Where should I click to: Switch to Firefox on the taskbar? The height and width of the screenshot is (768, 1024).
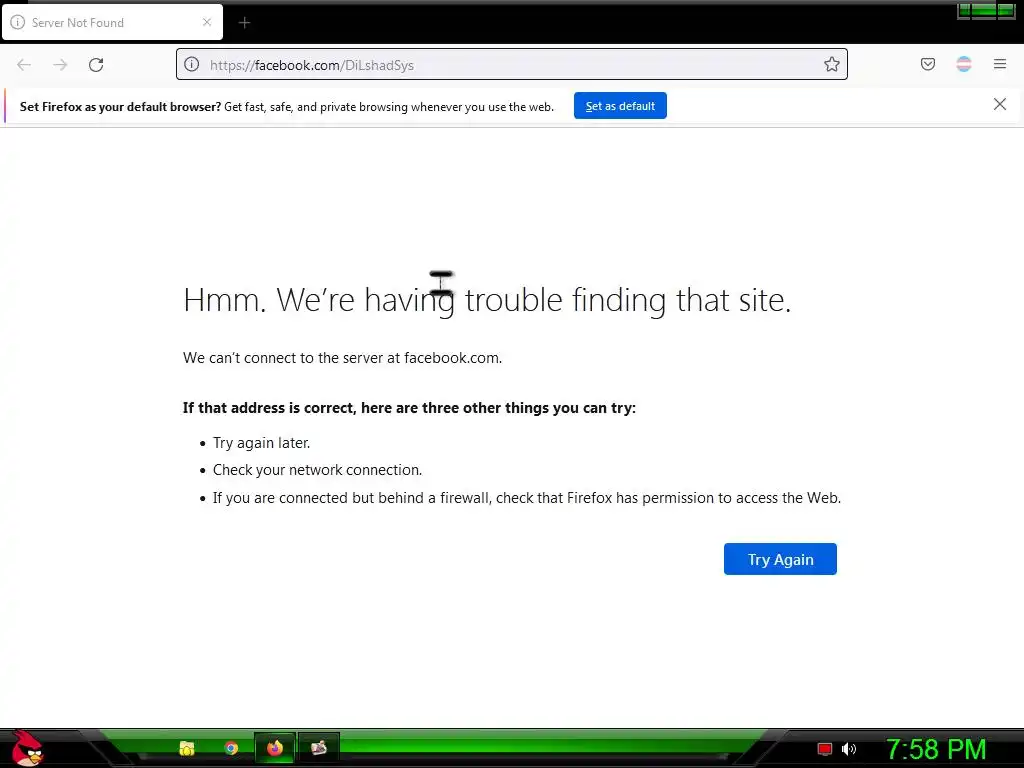pos(275,748)
